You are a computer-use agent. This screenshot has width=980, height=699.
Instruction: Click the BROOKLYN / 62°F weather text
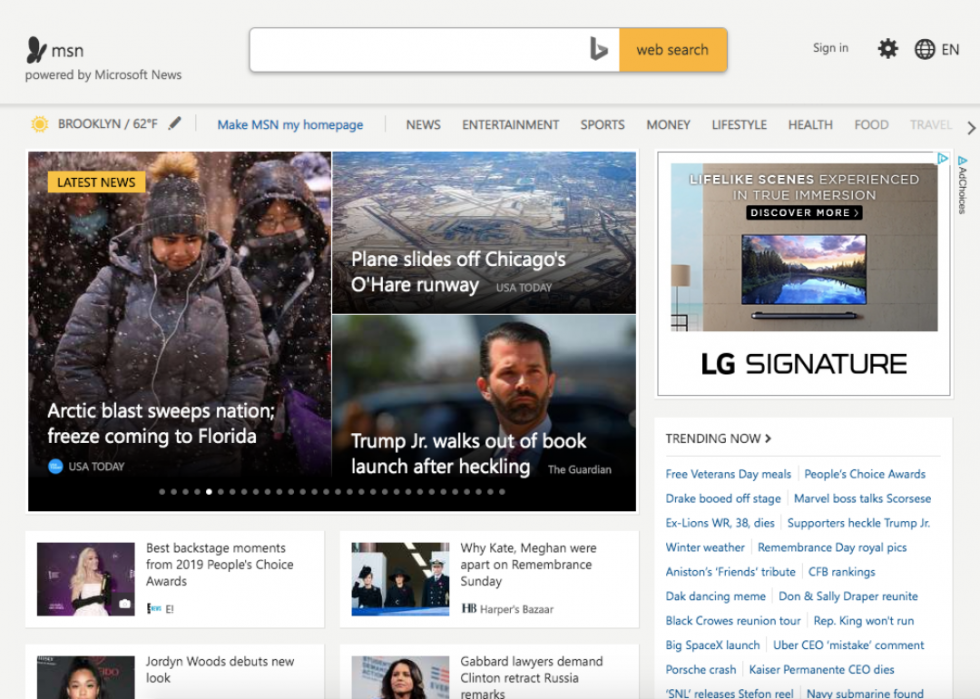[x=108, y=124]
